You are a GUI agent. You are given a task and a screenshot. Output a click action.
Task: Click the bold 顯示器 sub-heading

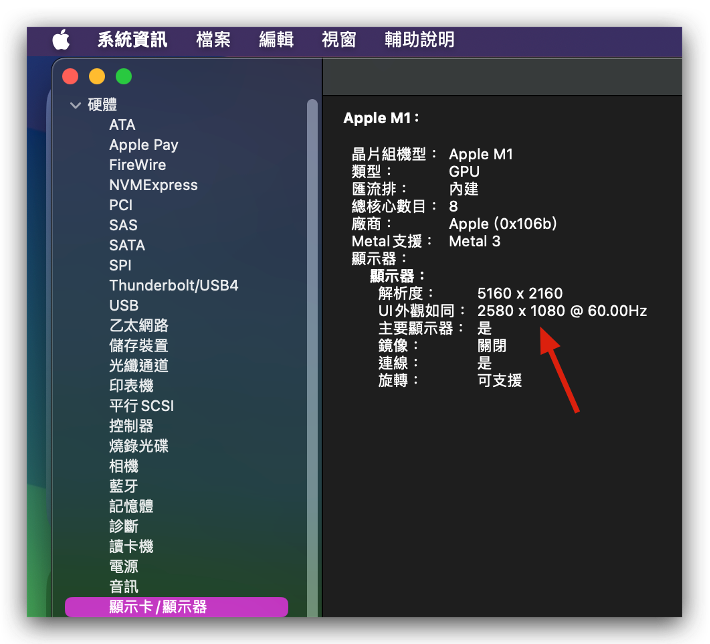[x=397, y=276]
